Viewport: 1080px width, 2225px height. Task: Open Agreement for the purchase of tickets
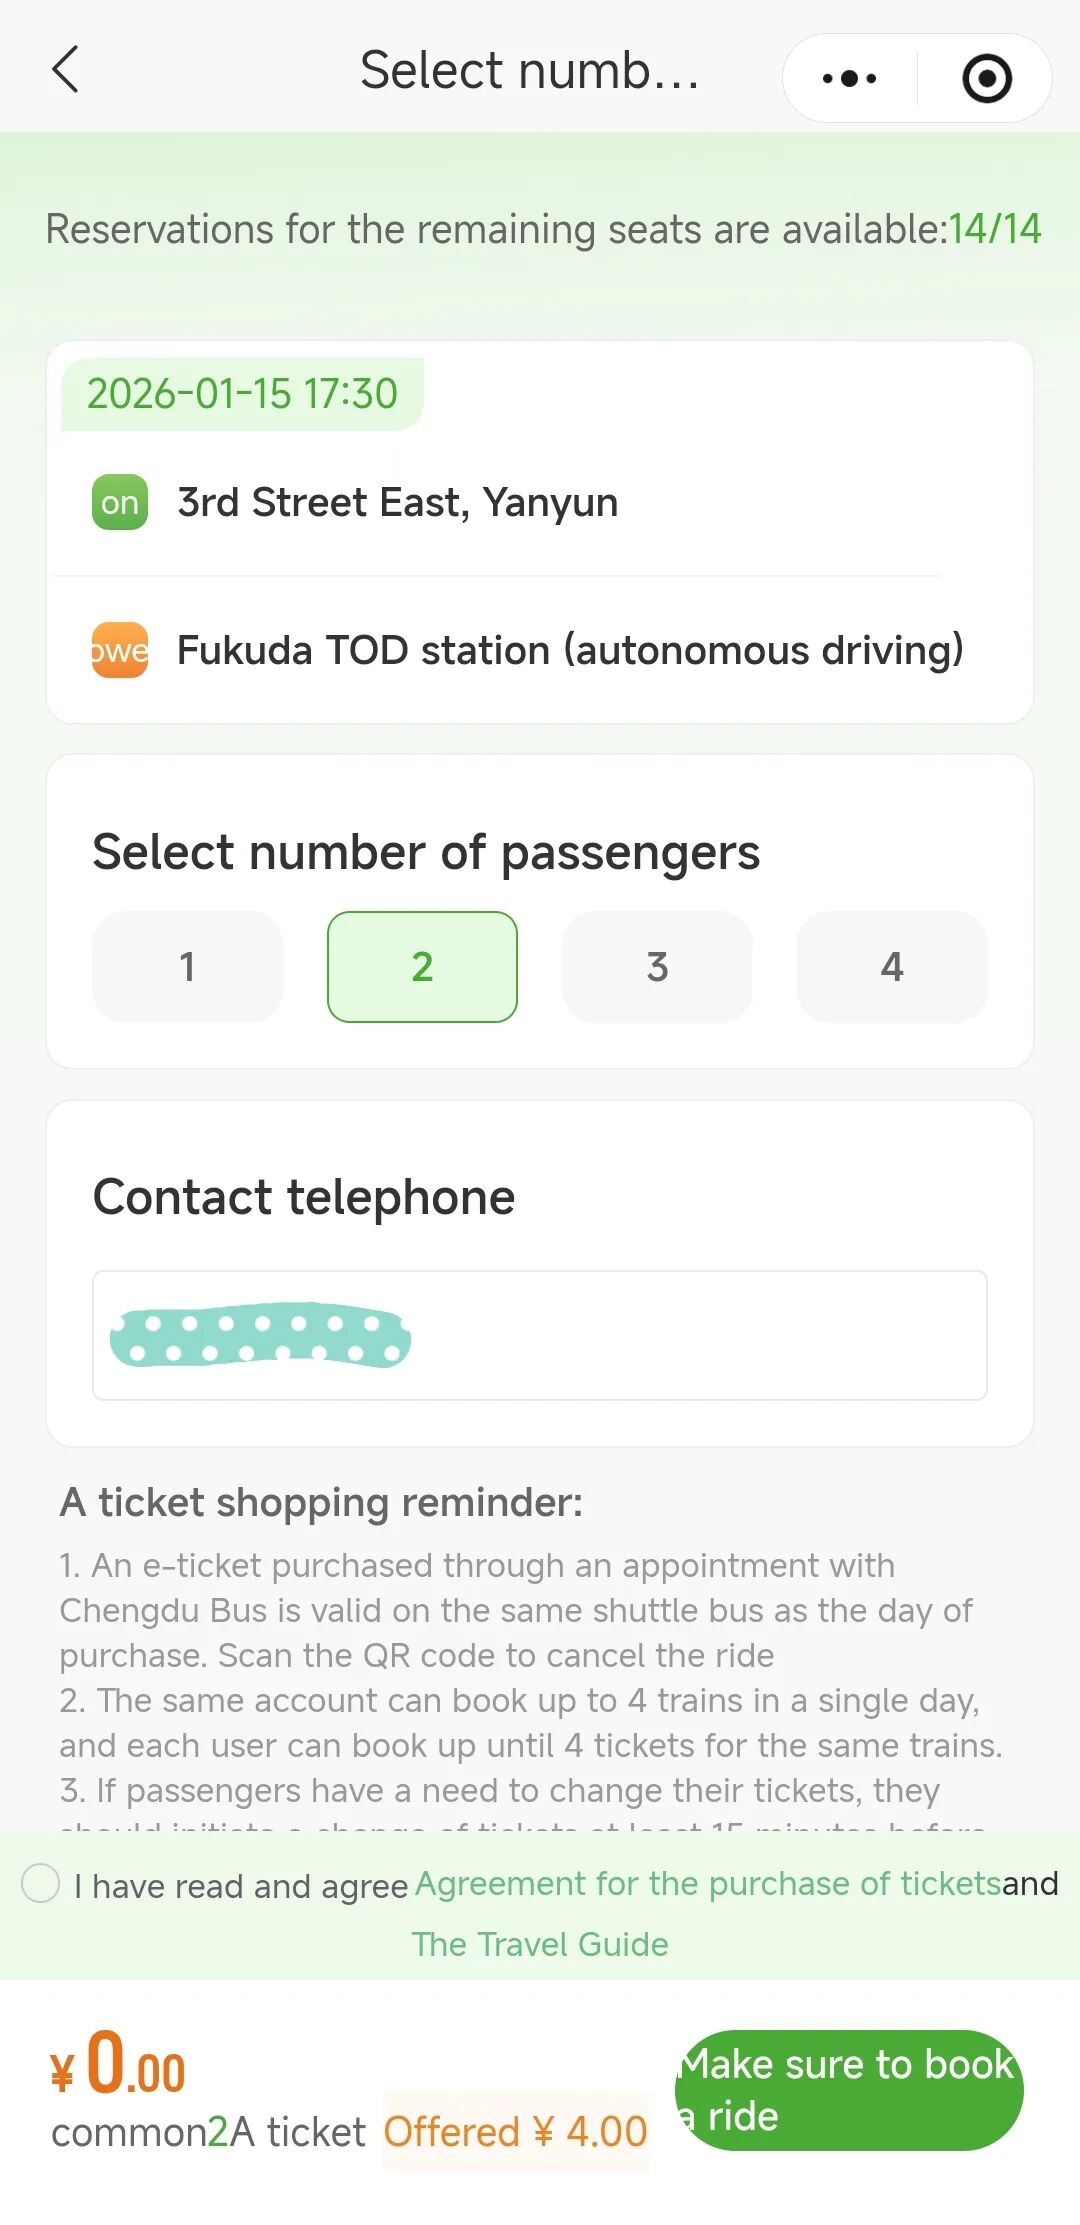[x=708, y=1883]
